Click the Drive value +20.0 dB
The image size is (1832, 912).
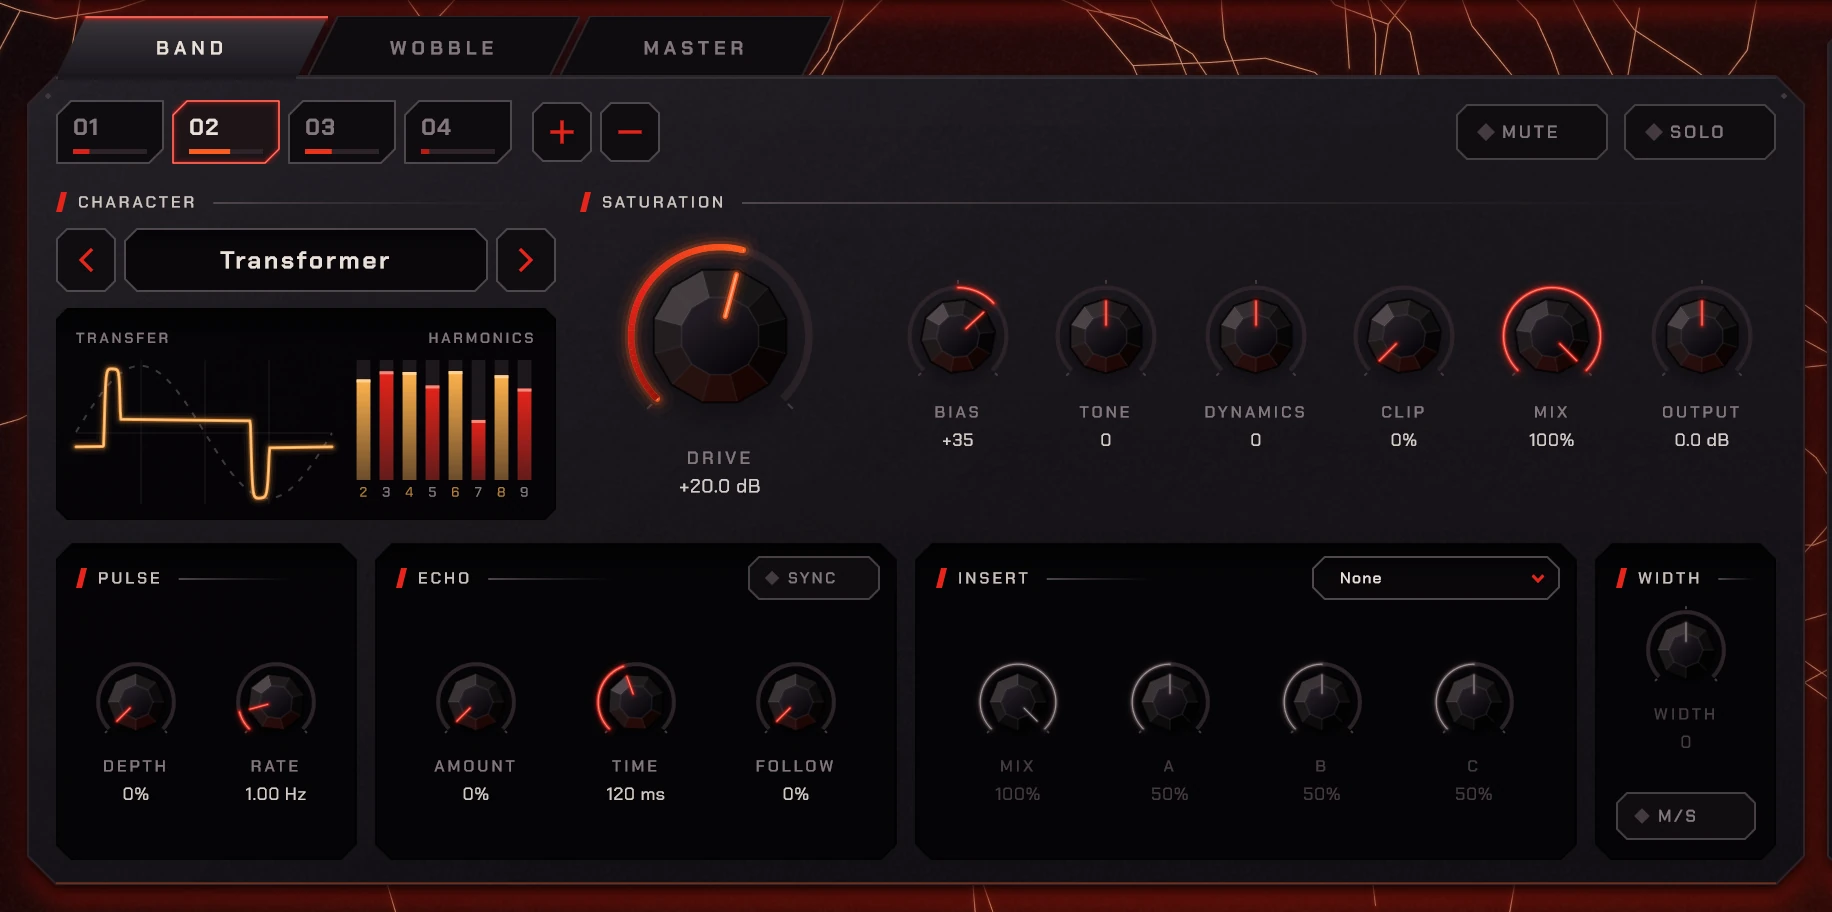[720, 486]
